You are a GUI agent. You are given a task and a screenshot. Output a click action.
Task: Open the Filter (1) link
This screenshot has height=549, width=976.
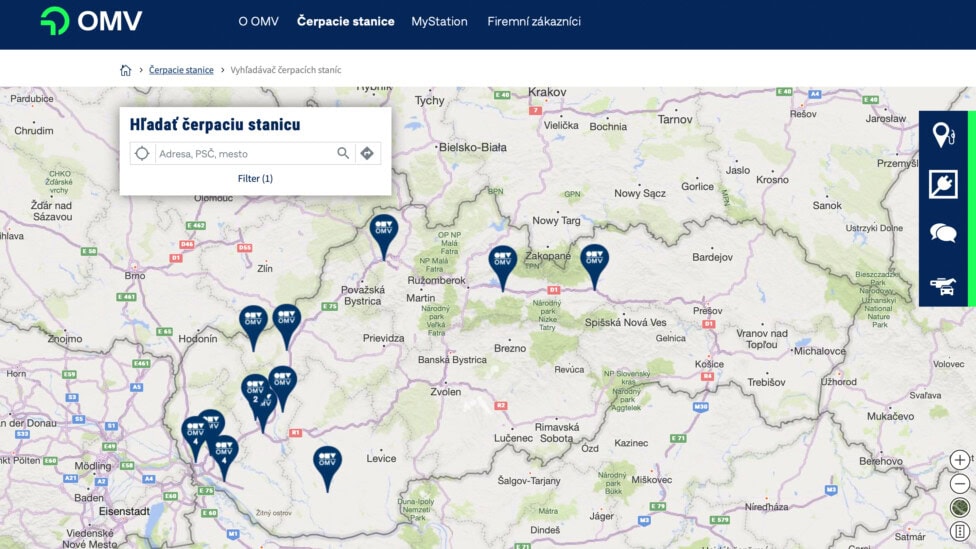pos(255,179)
